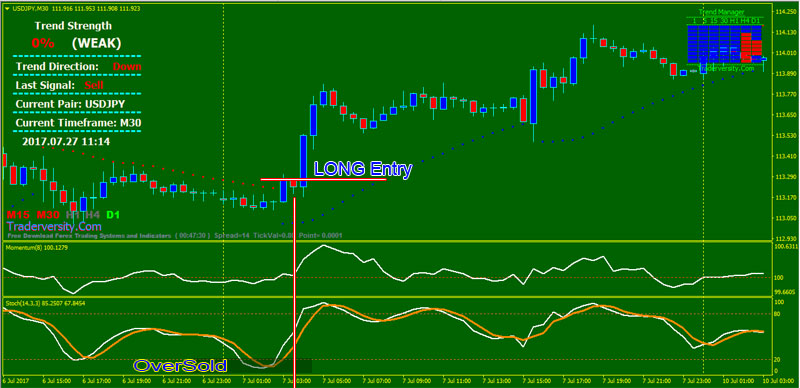Screen dimensions: 800x388
Task: Click the (WEAK) strength label
Action: tap(96, 43)
